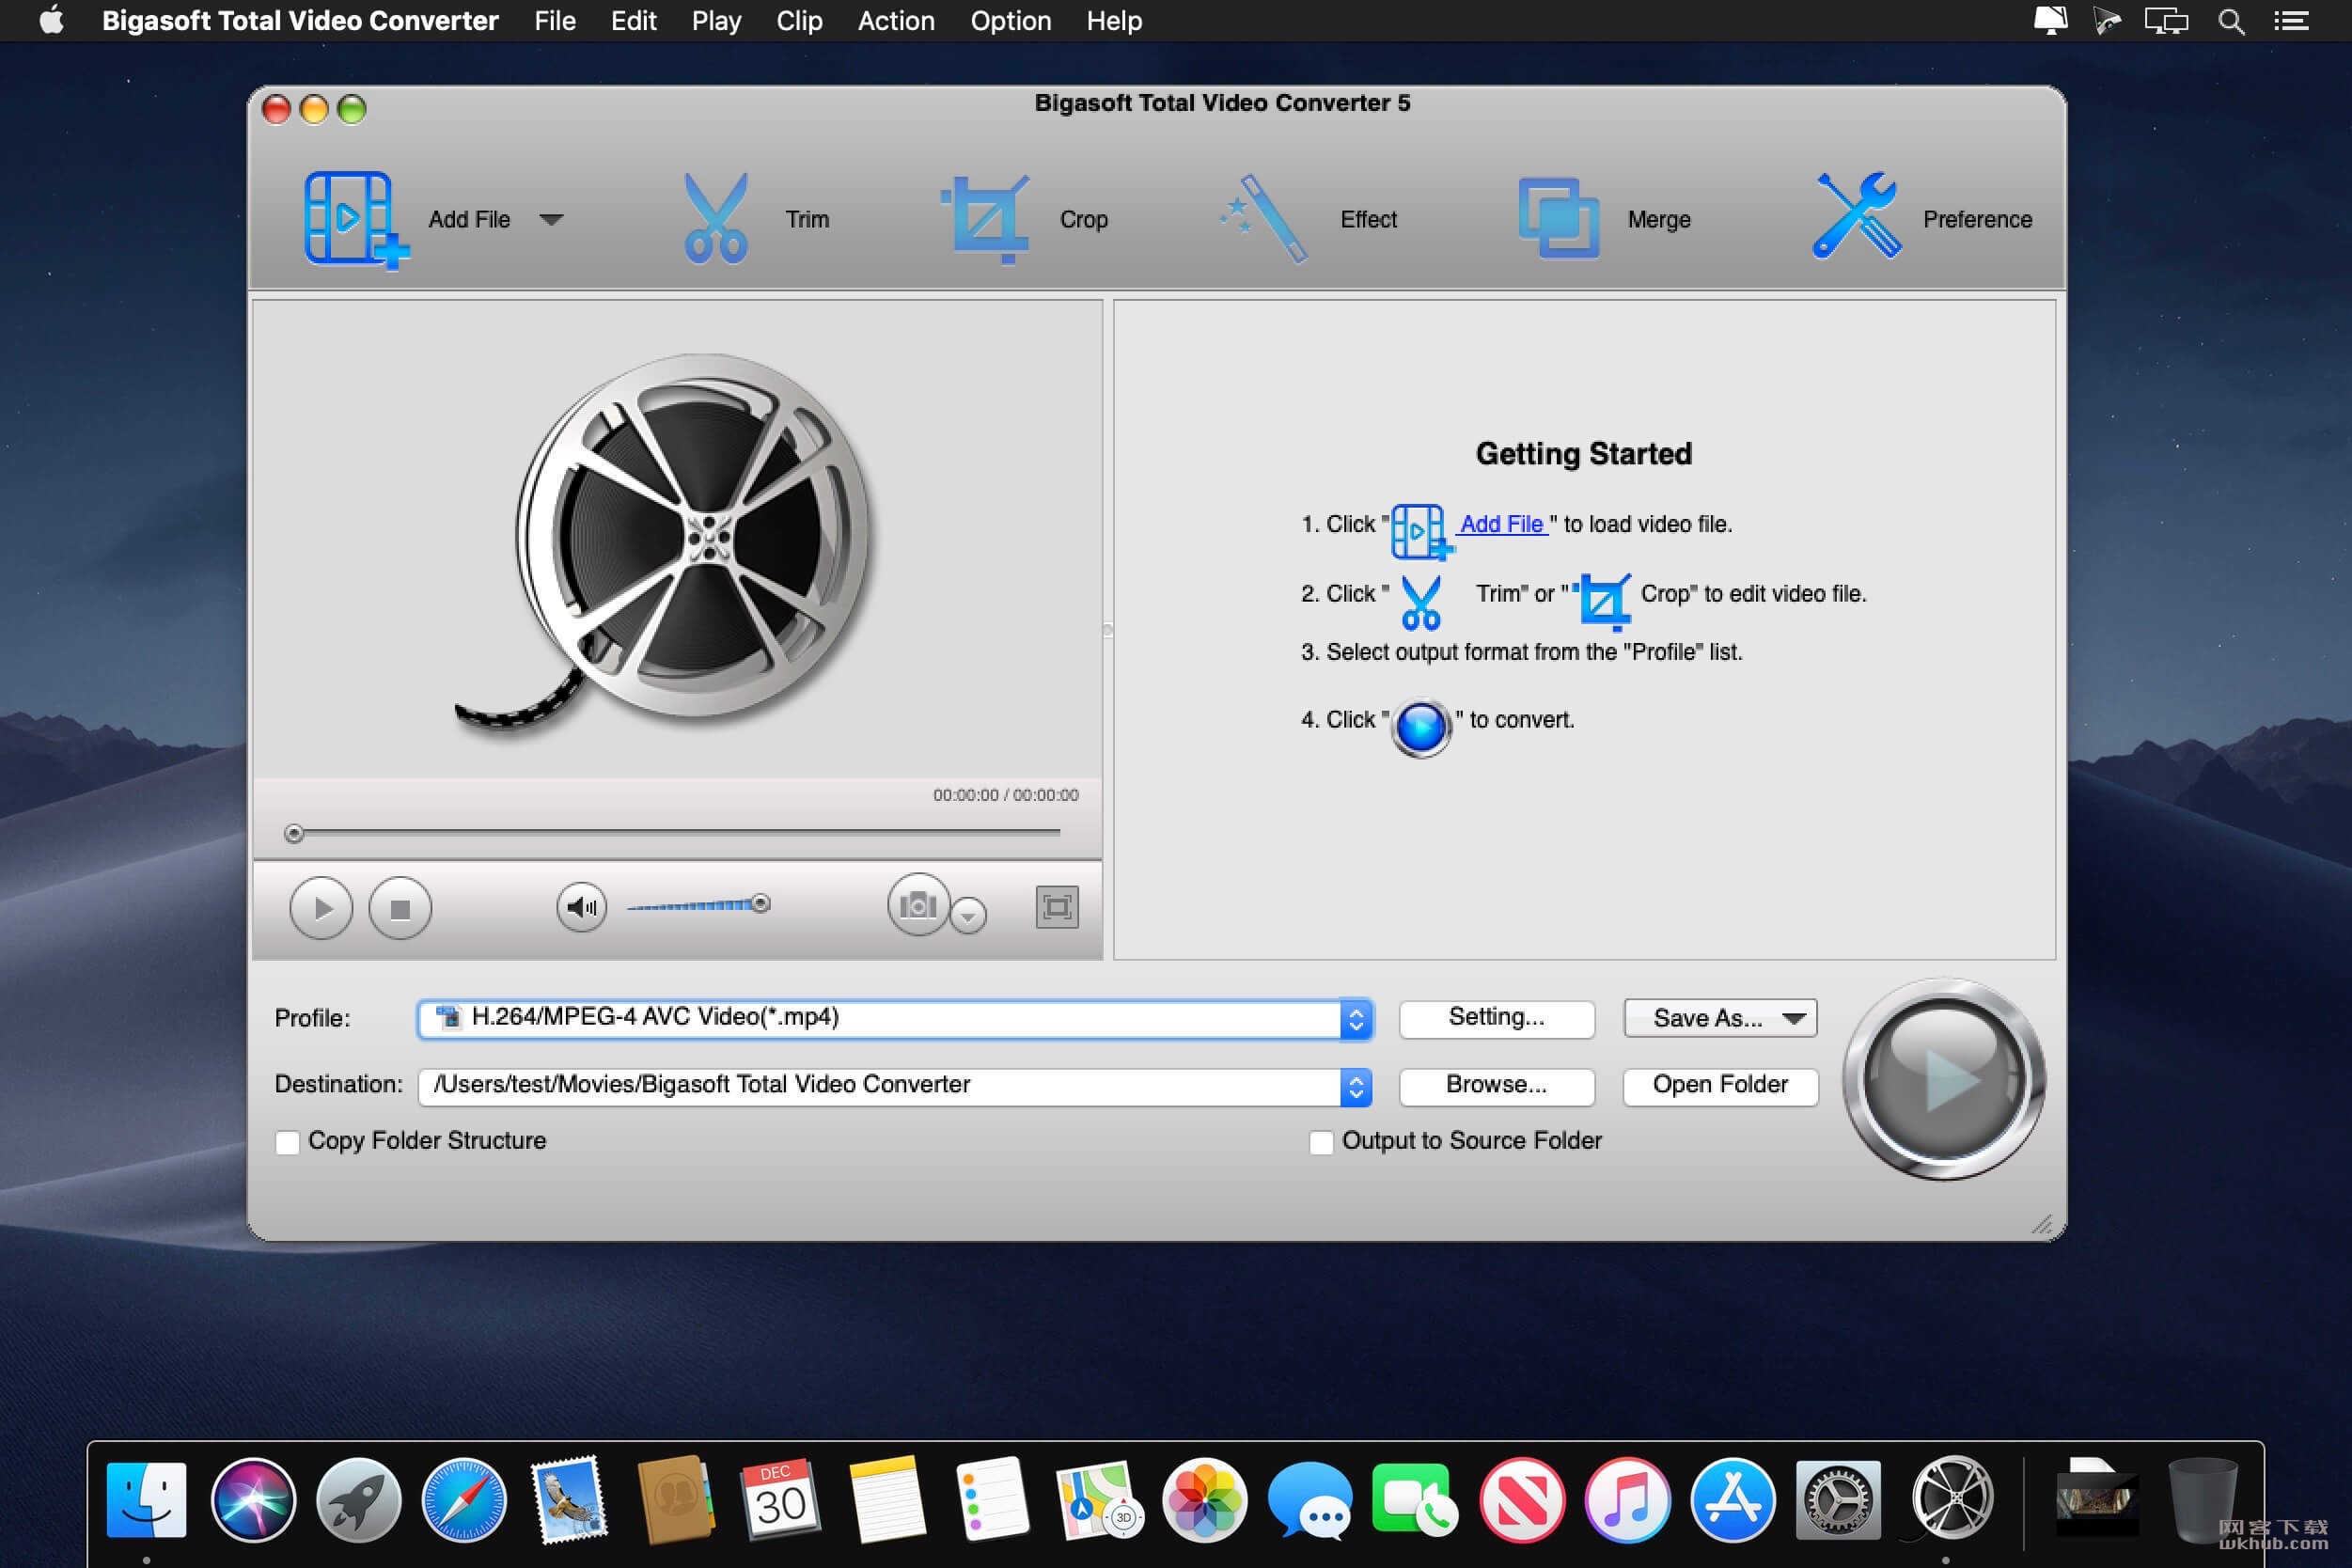Viewport: 2352px width, 1568px height.
Task: Click Trim scissors icon in Getting Started
Action: tap(1421, 602)
